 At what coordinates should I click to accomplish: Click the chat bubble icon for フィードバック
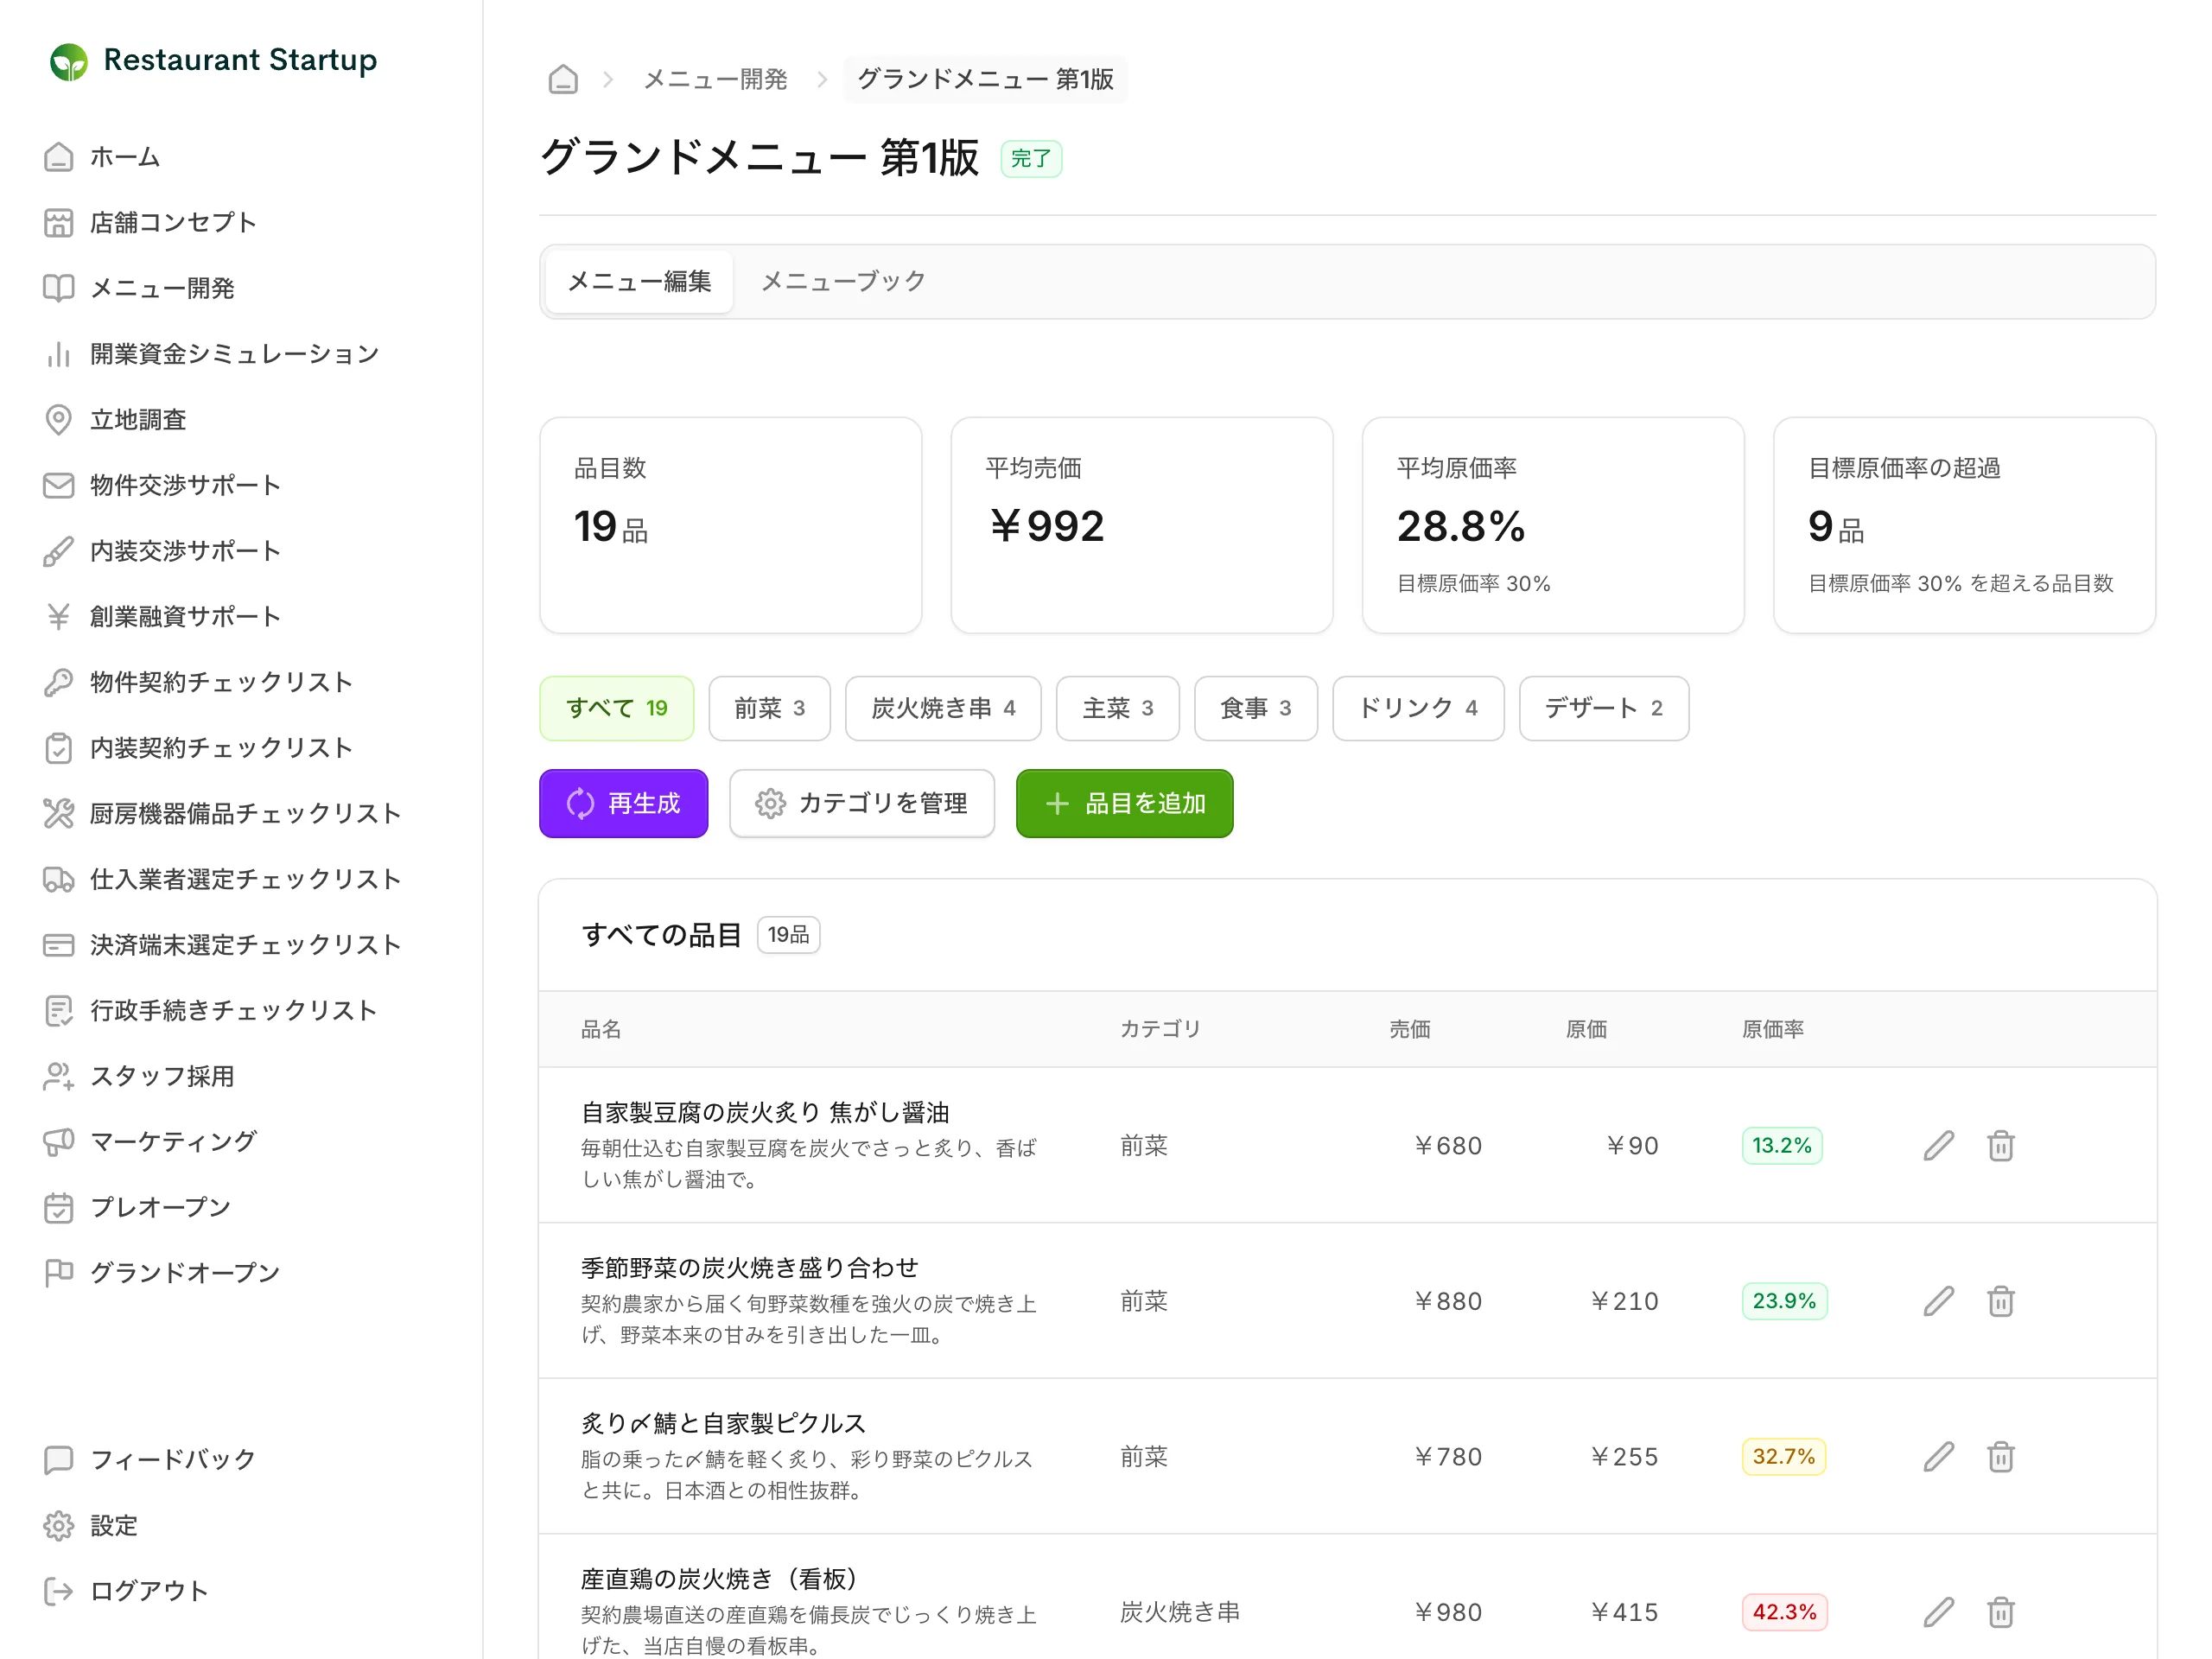pyautogui.click(x=58, y=1460)
